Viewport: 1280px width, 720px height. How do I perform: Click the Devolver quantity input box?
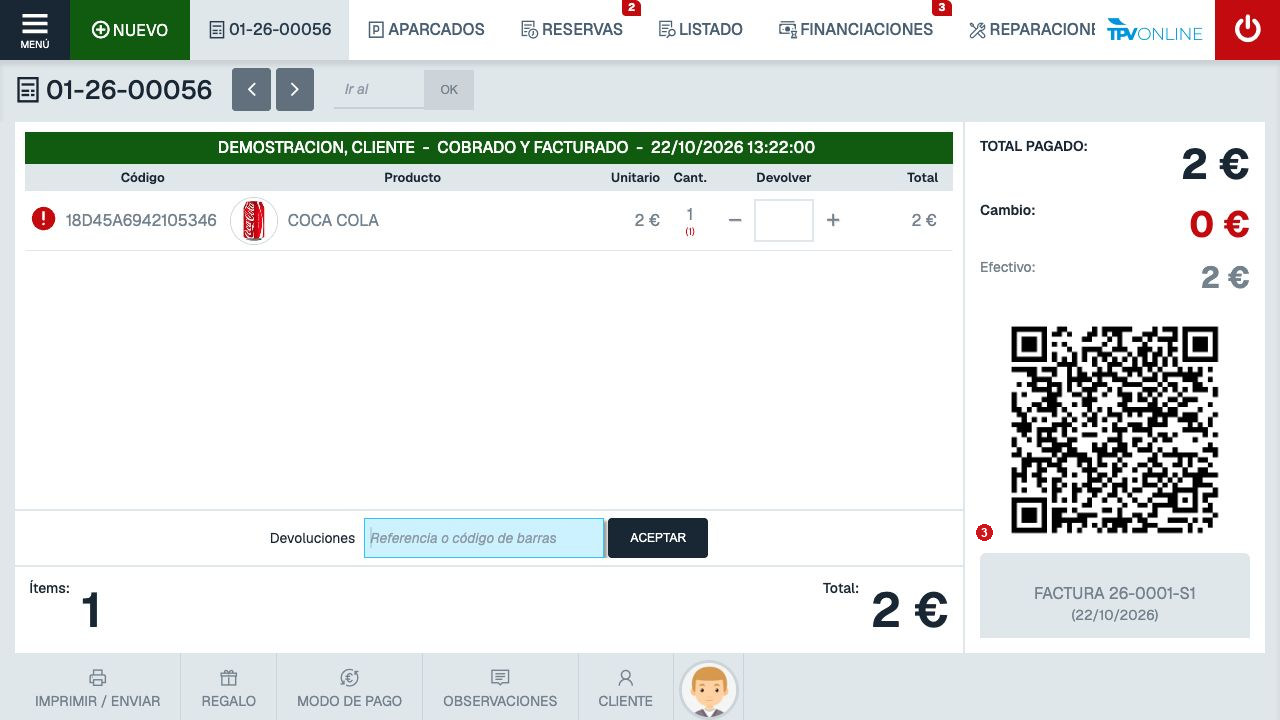(x=784, y=220)
